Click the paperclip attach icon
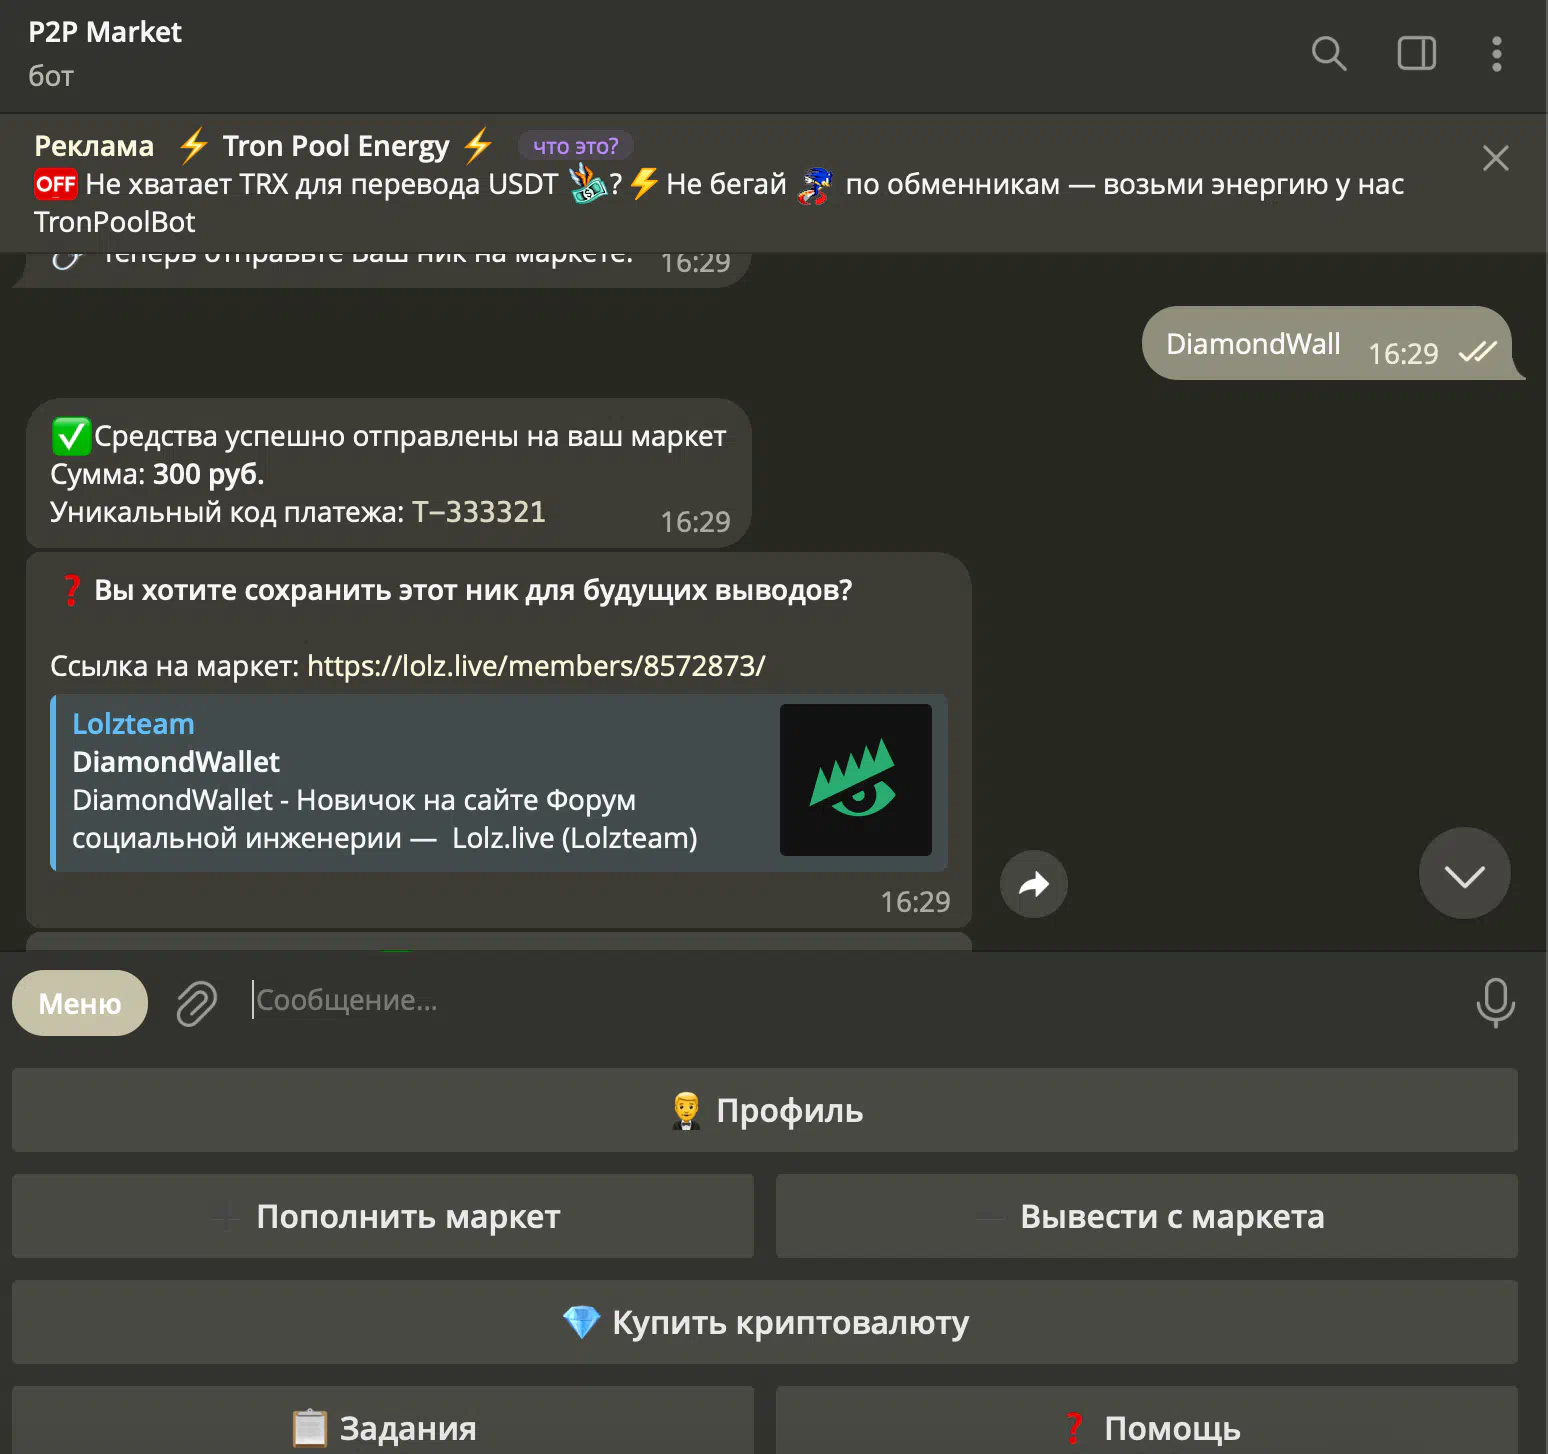Screen dimensions: 1548x1454 point(197,1003)
